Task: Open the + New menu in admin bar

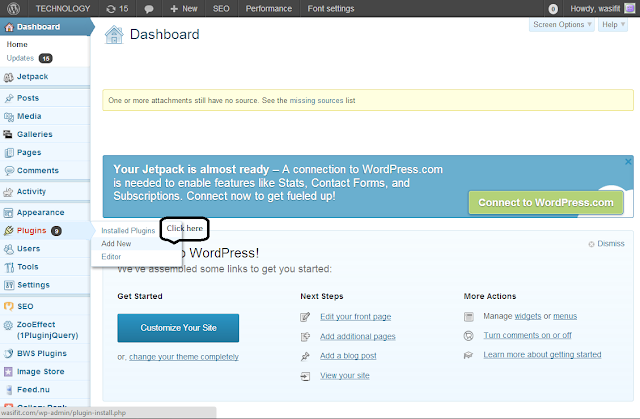Action: pyautogui.click(x=184, y=9)
